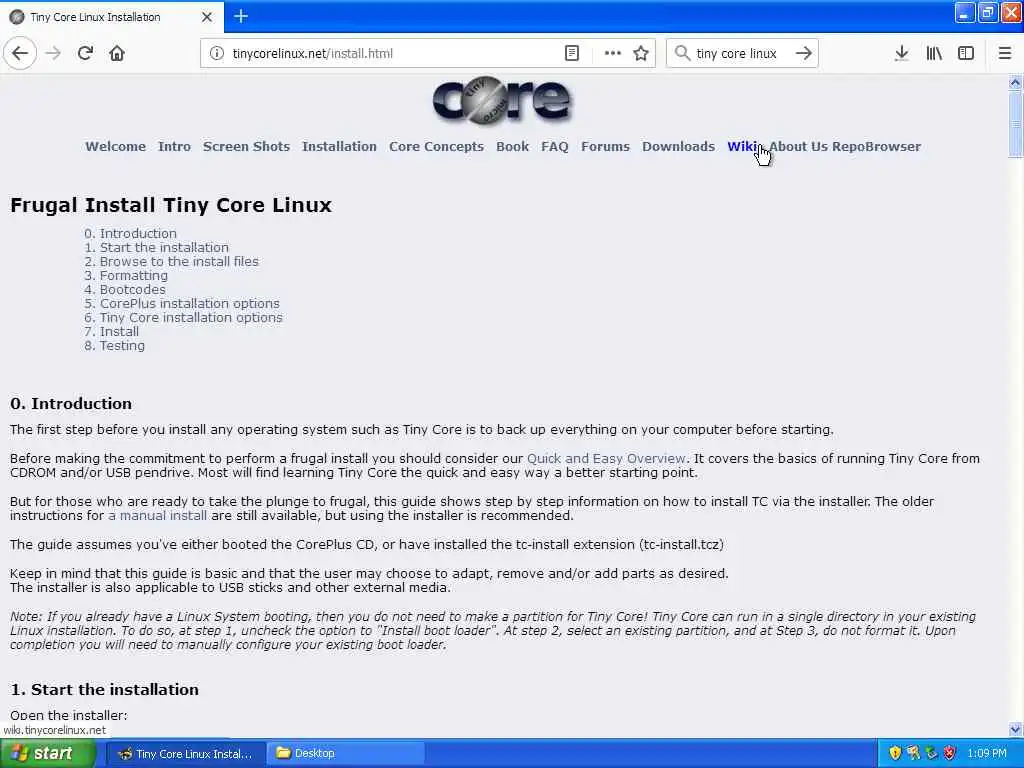Viewport: 1024px width, 768px height.
Task: Open the downloads arrow icon
Action: click(901, 54)
